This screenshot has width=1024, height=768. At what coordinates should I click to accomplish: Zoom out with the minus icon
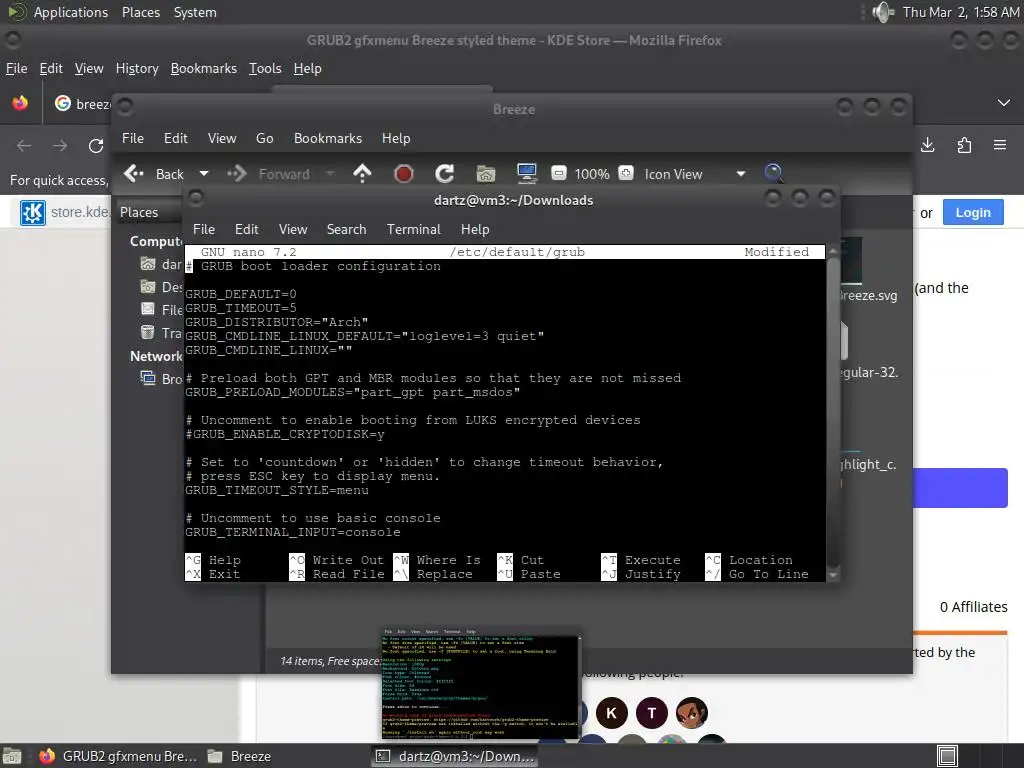click(558, 173)
